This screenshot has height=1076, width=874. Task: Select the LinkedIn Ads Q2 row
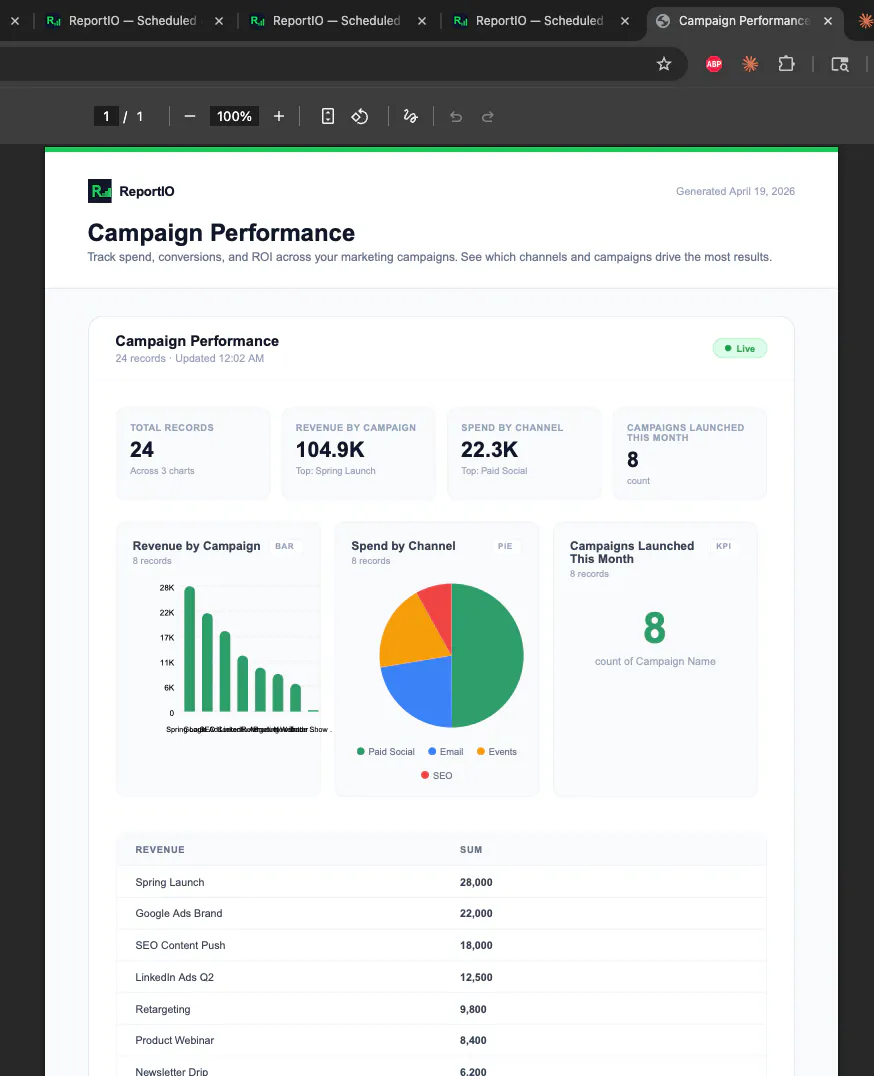441,977
